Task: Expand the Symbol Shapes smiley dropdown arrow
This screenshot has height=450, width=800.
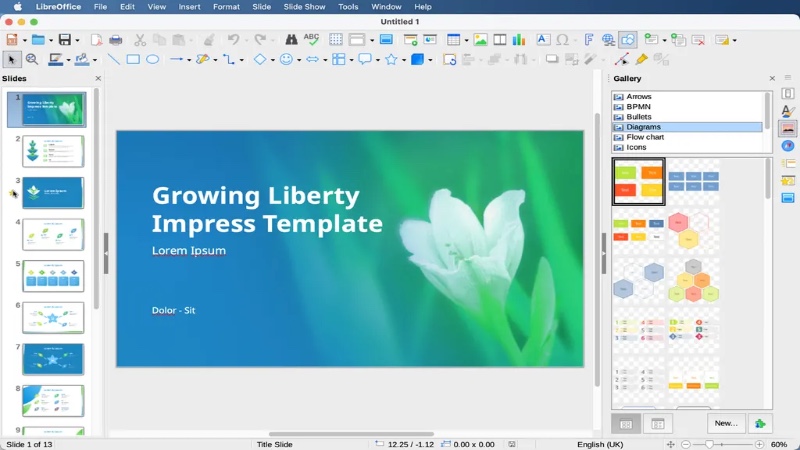Action: (x=299, y=60)
